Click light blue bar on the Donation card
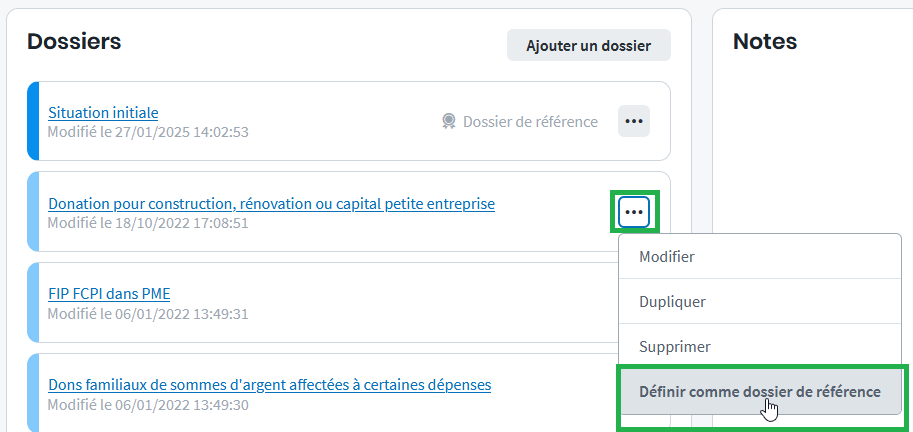The height and width of the screenshot is (432, 913). click(33, 211)
